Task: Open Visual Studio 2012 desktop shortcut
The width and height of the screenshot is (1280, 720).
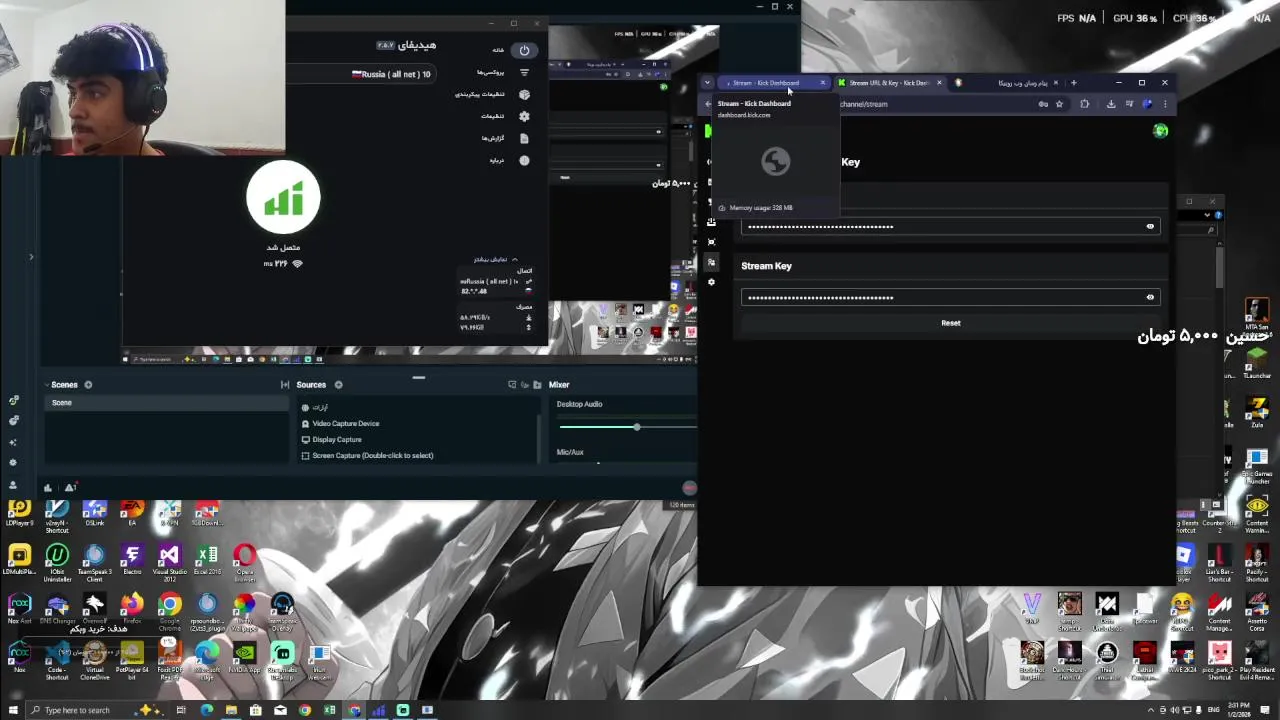Action: coord(169,562)
